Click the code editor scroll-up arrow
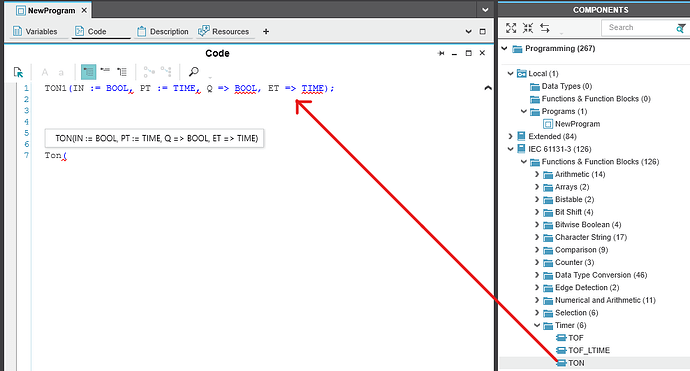The width and height of the screenshot is (690, 371). click(x=488, y=88)
